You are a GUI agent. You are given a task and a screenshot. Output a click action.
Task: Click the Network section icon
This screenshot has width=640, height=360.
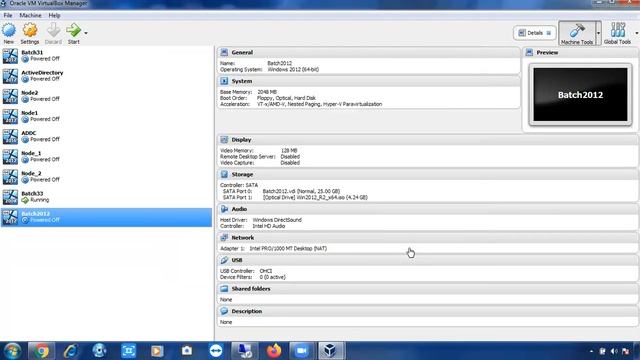pyautogui.click(x=224, y=238)
